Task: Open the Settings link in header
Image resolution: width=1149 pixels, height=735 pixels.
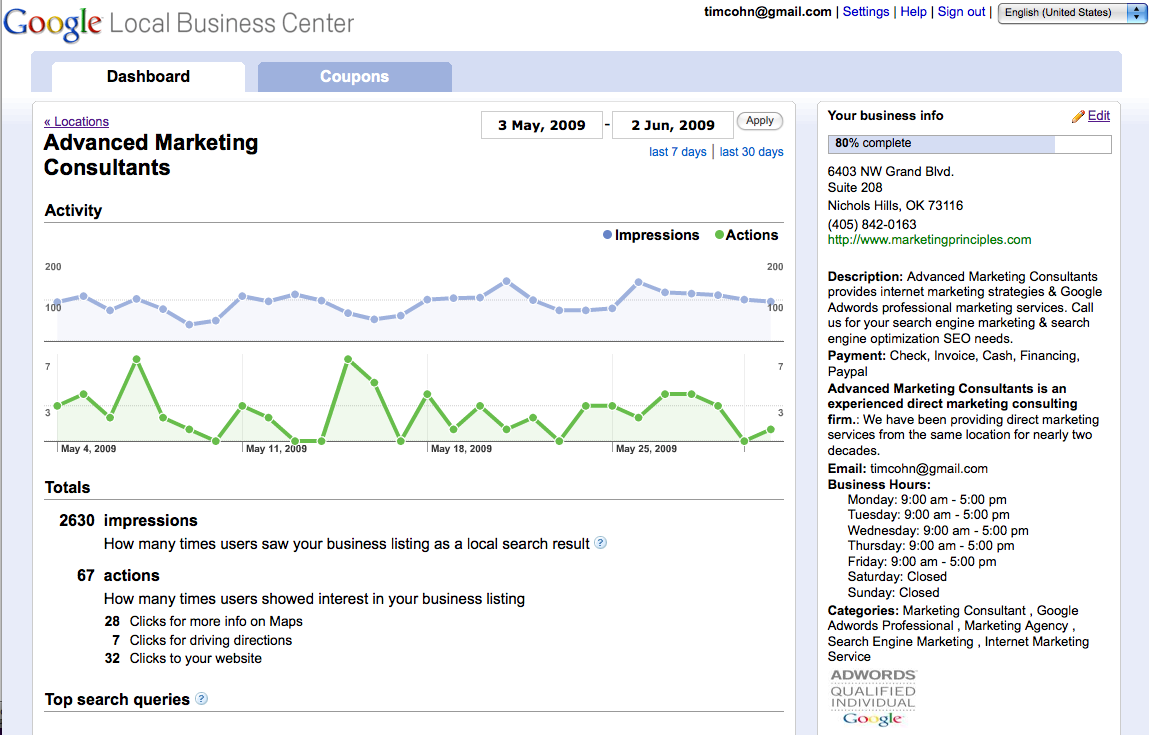Action: 865,12
